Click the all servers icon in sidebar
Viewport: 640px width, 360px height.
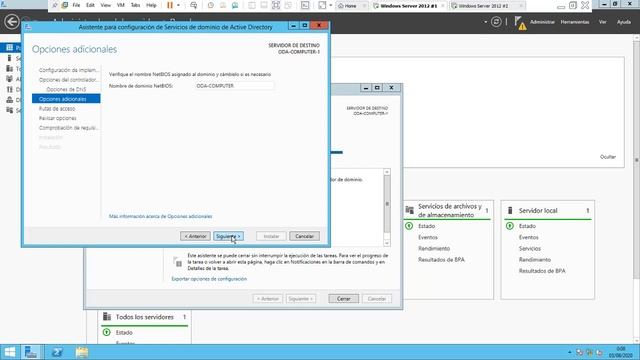(x=10, y=69)
